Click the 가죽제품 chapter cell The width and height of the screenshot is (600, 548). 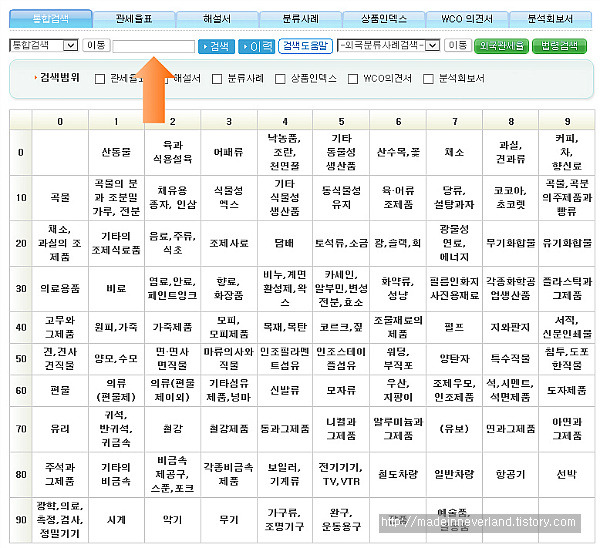(x=173, y=327)
